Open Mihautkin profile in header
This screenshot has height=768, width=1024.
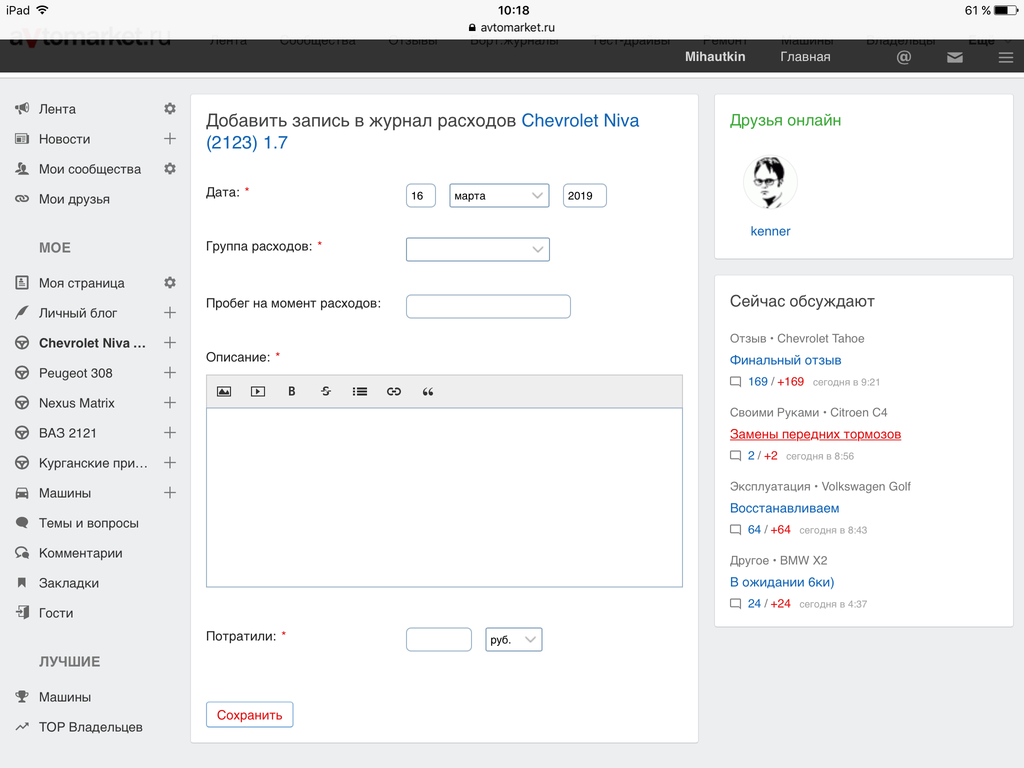coord(715,57)
